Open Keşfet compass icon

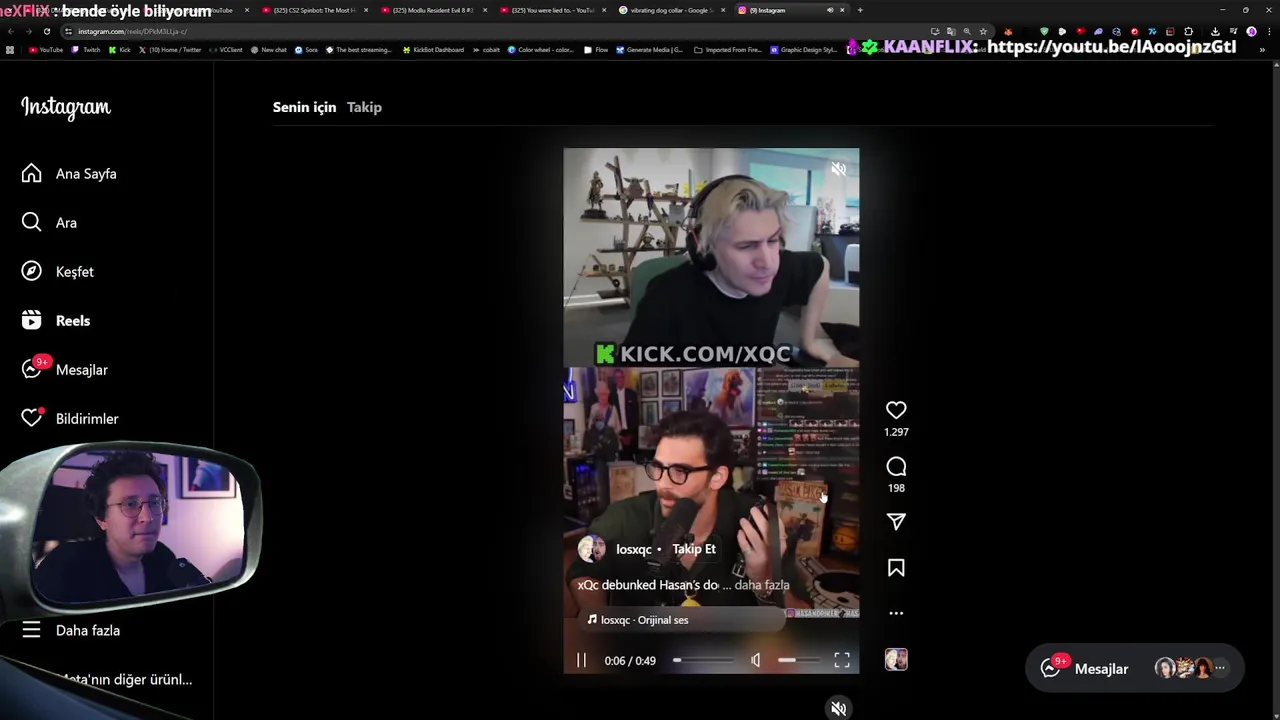[32, 272]
